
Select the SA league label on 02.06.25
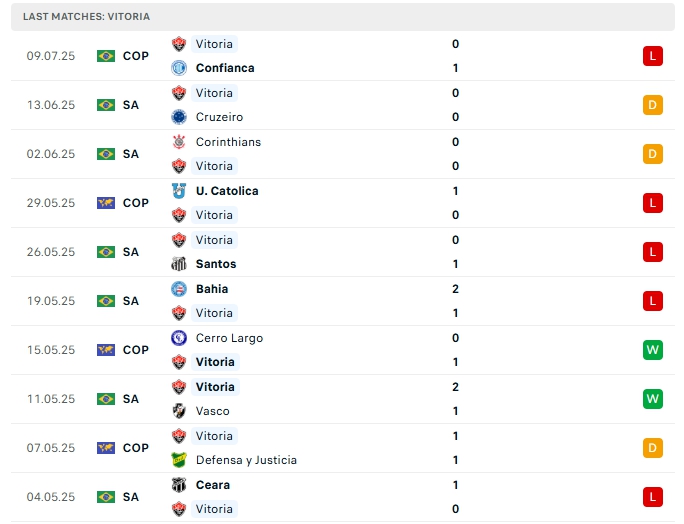click(131, 154)
